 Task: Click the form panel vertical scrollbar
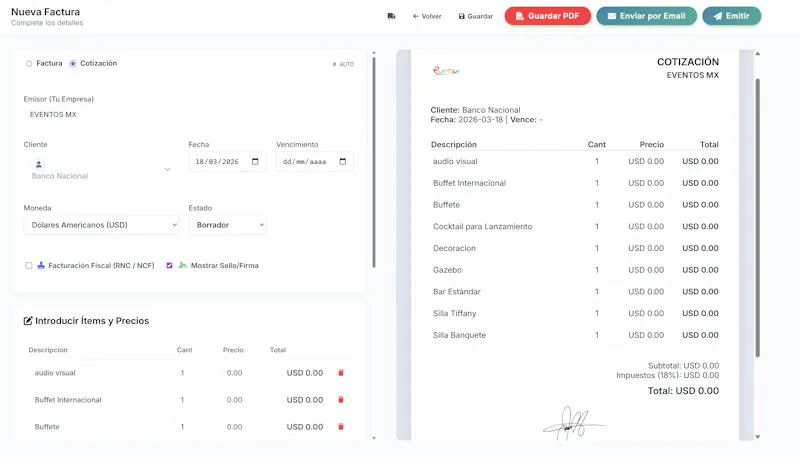[374, 162]
